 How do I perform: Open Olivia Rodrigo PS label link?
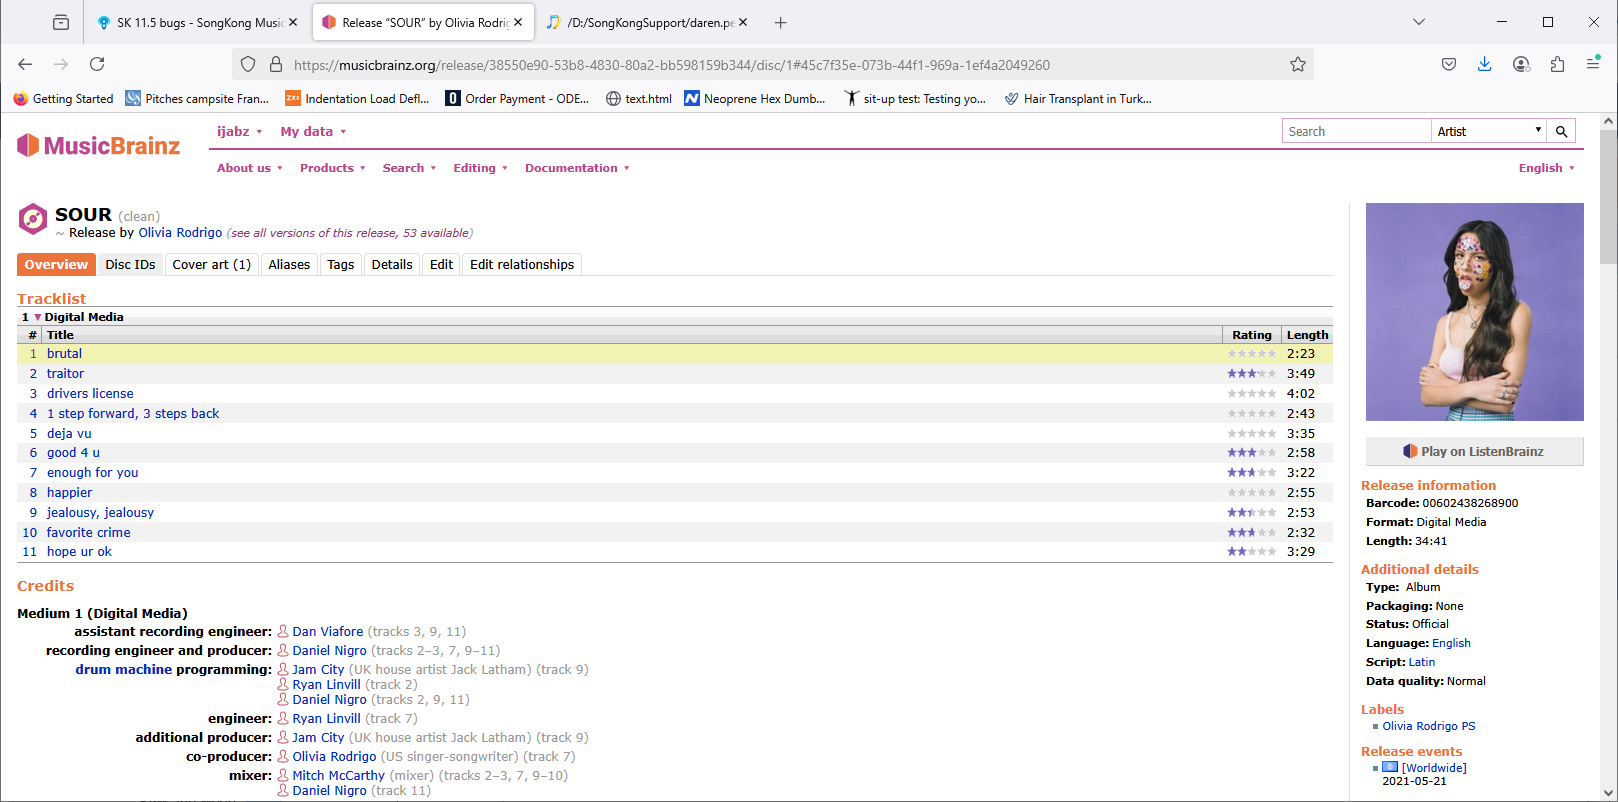point(1429,726)
